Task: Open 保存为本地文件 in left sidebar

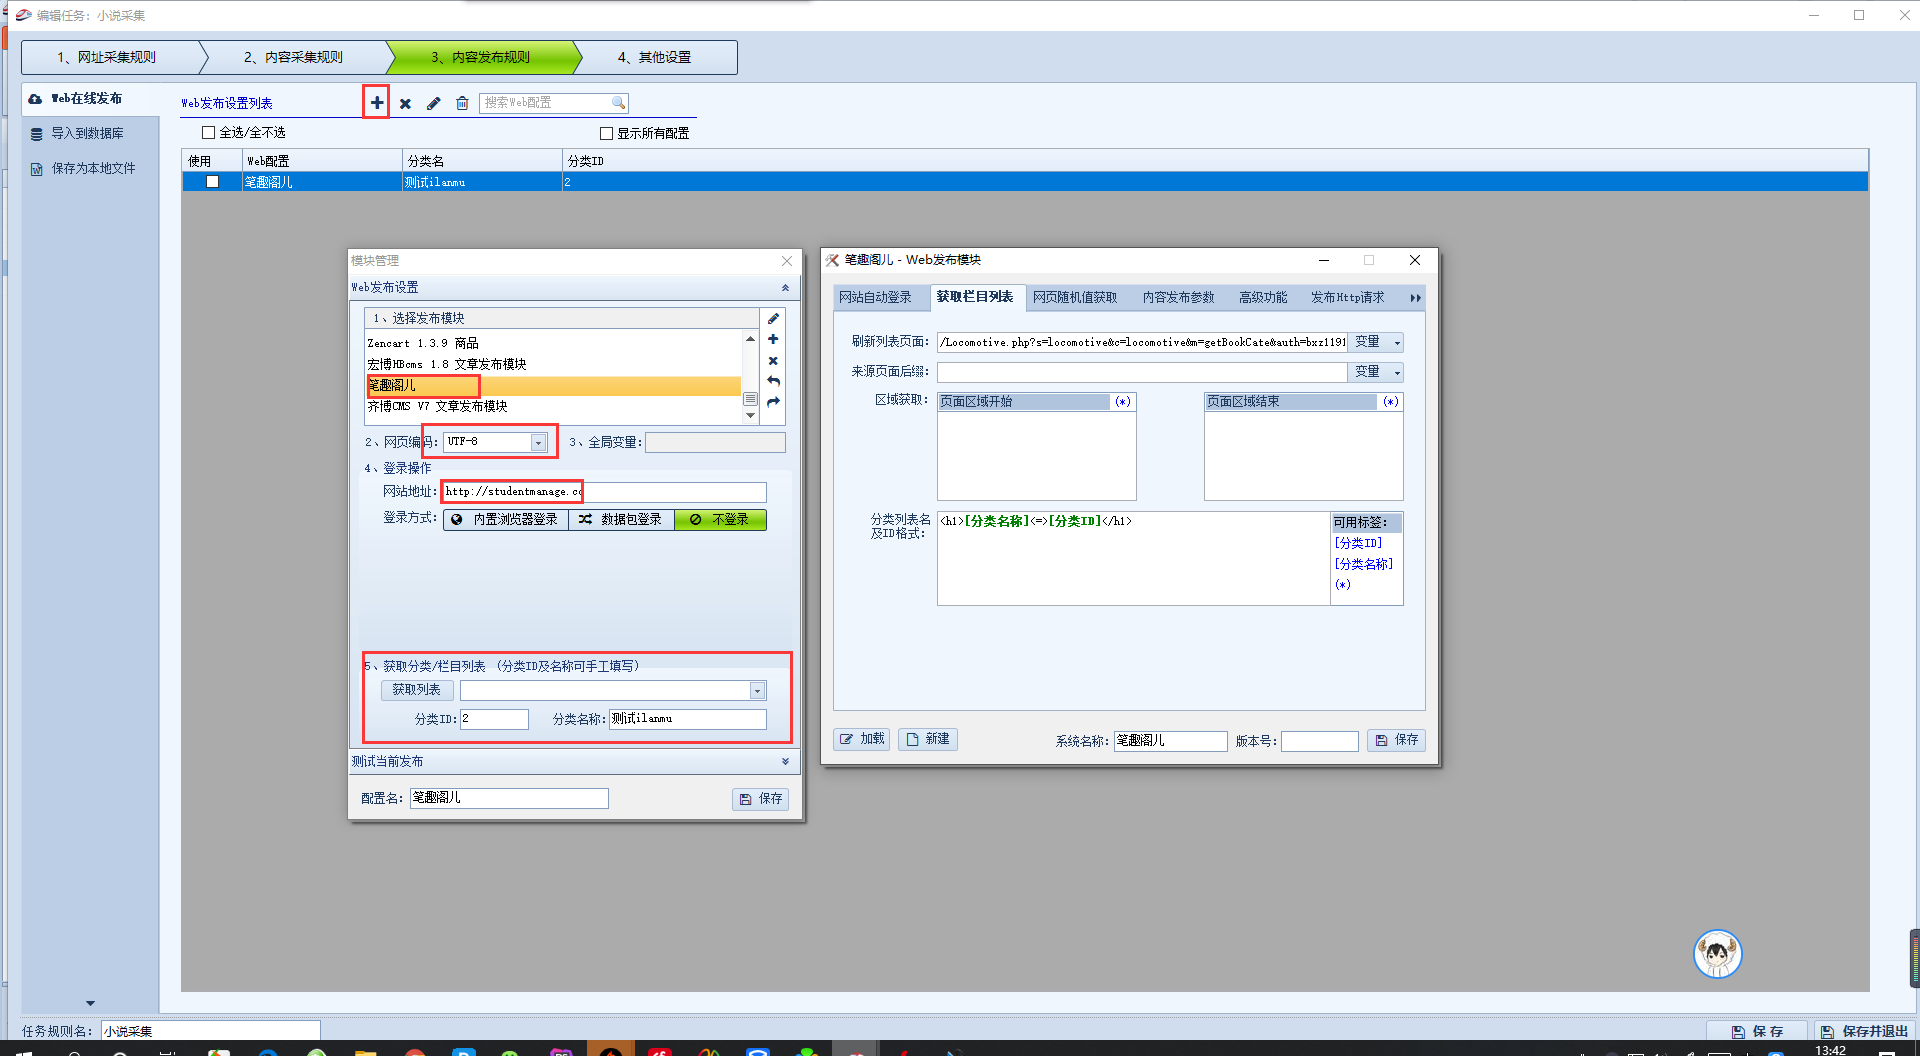Action: tap(90, 168)
